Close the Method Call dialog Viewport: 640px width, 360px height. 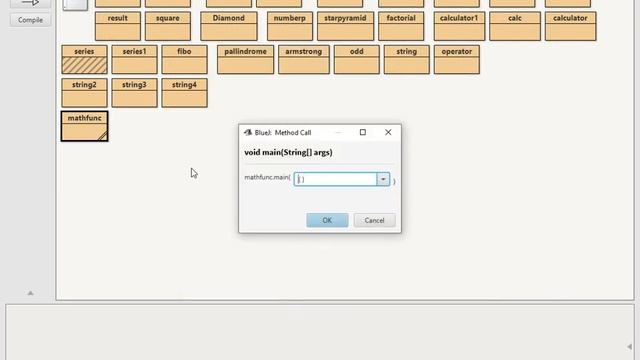coord(388,132)
